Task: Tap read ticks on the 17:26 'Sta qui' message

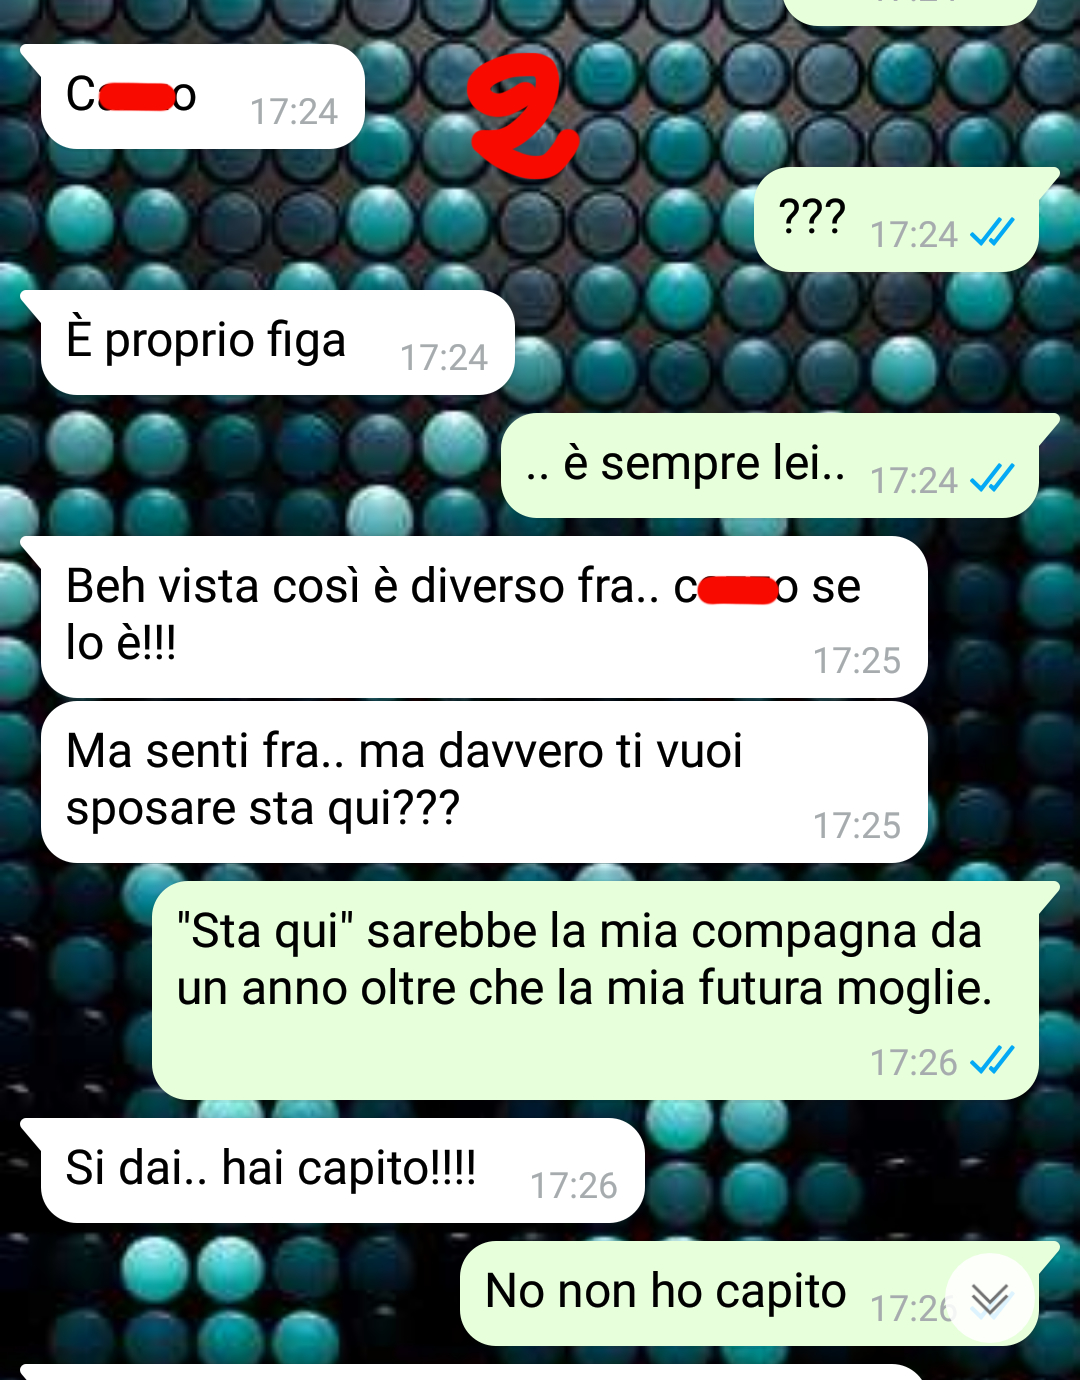Action: (x=992, y=1060)
